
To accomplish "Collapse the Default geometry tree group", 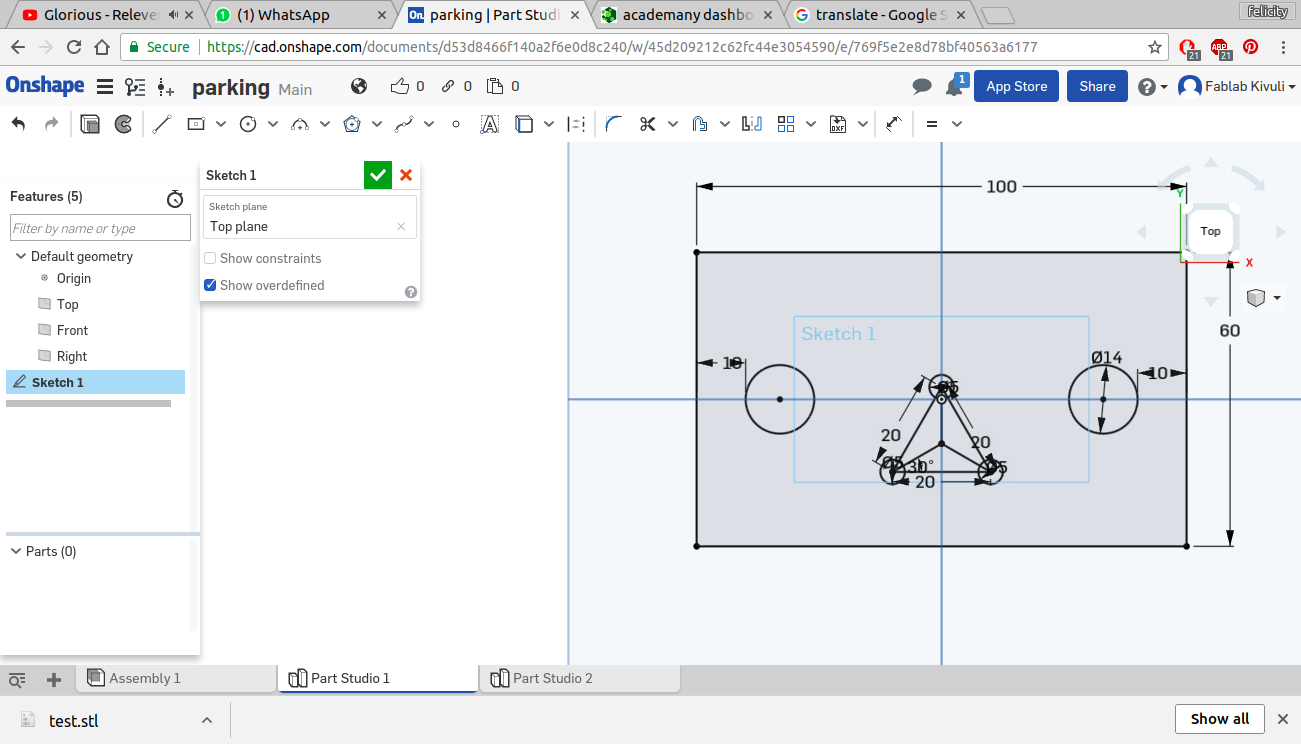I will [x=20, y=256].
